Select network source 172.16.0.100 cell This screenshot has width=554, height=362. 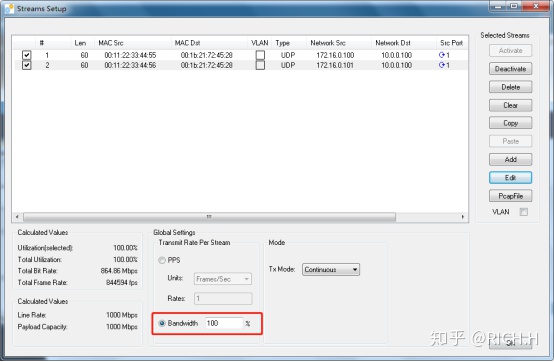335,55
